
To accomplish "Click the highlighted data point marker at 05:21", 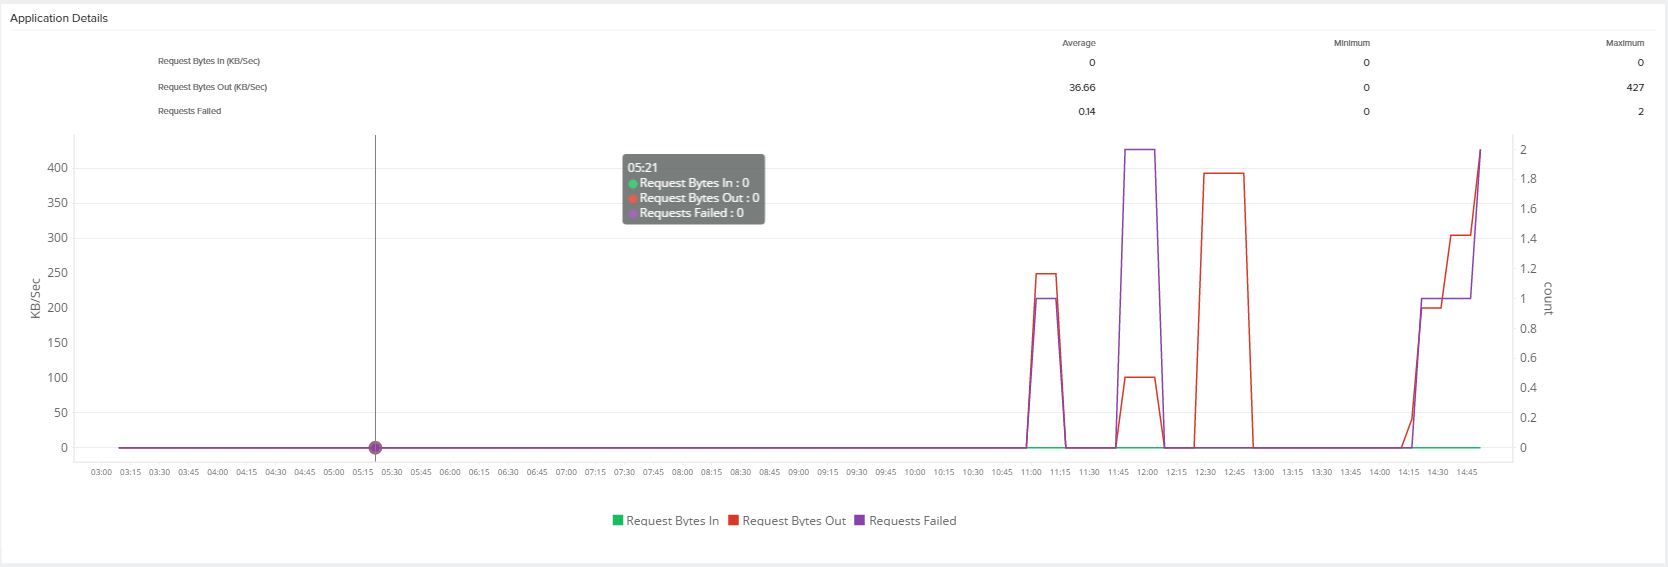I will [375, 448].
